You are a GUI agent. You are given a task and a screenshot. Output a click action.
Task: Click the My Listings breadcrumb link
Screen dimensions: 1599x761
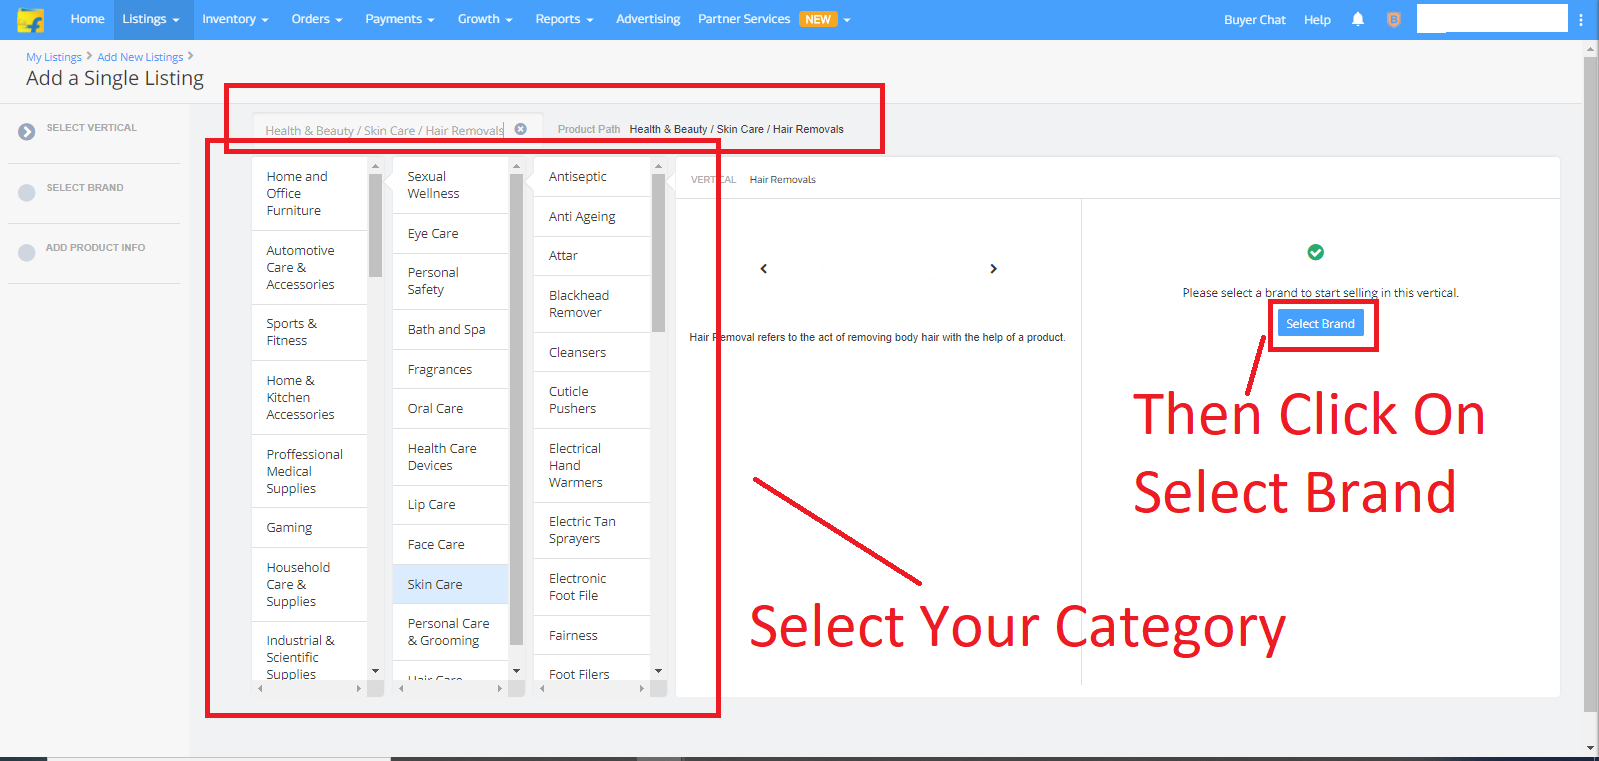[54, 57]
